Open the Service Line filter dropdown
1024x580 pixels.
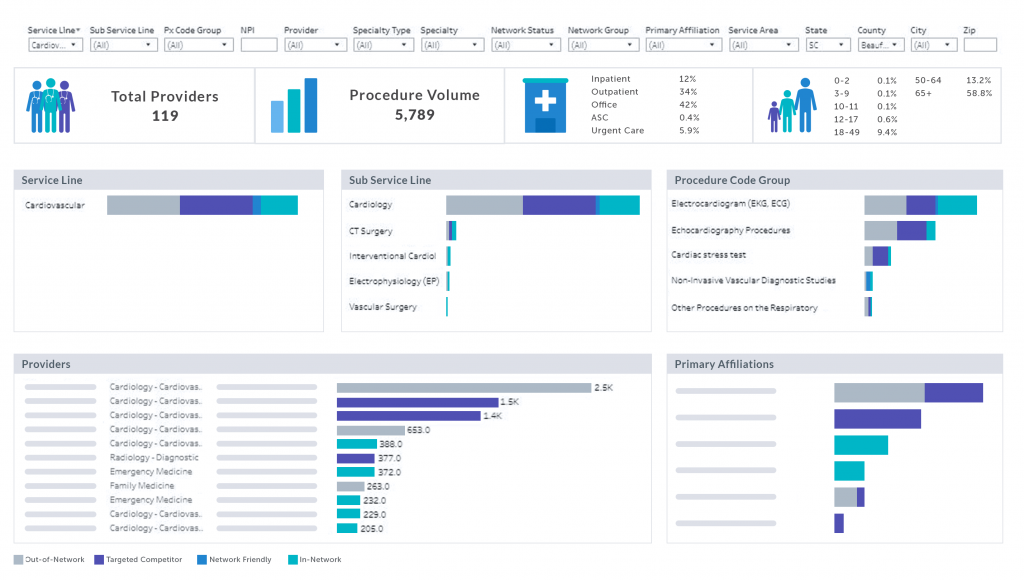point(55,44)
